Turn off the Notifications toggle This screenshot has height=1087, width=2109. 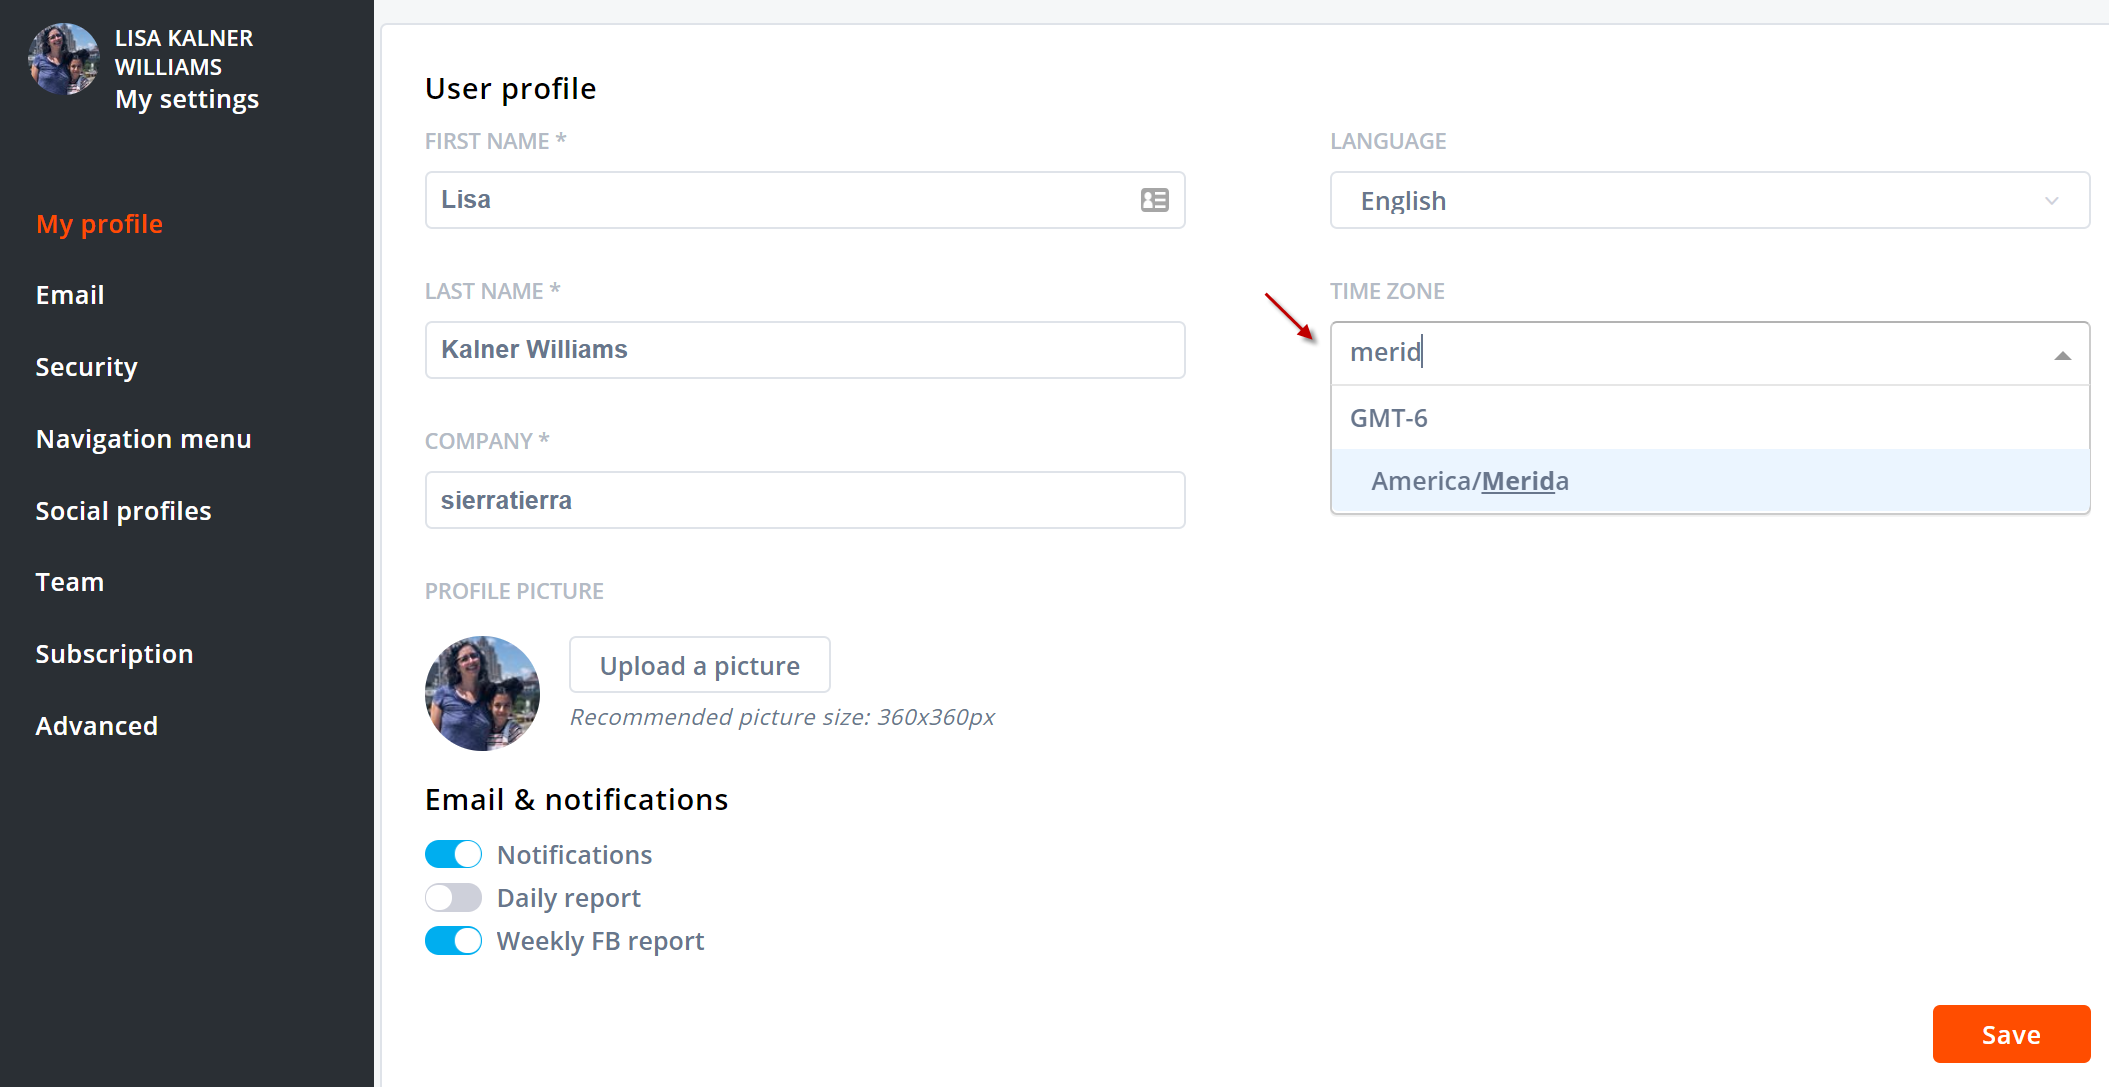[453, 854]
